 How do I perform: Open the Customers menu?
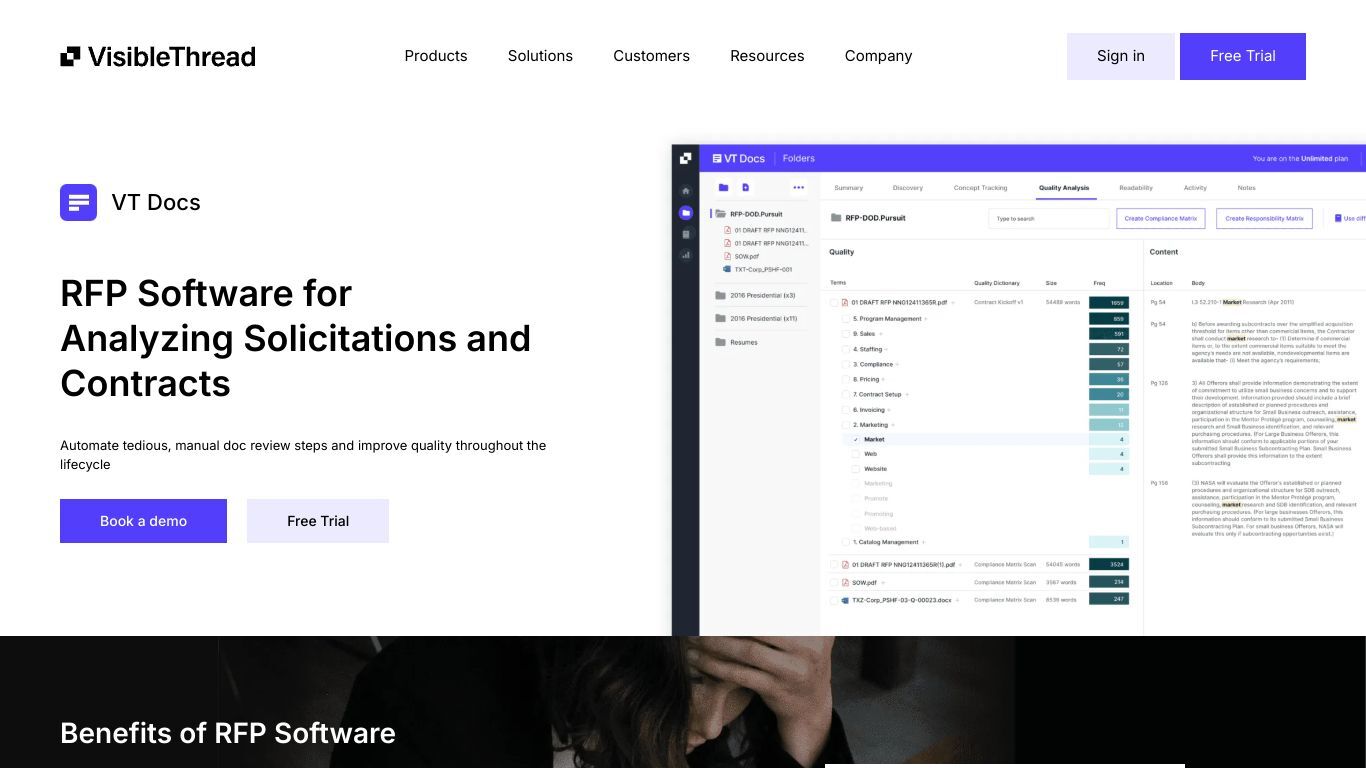(651, 56)
